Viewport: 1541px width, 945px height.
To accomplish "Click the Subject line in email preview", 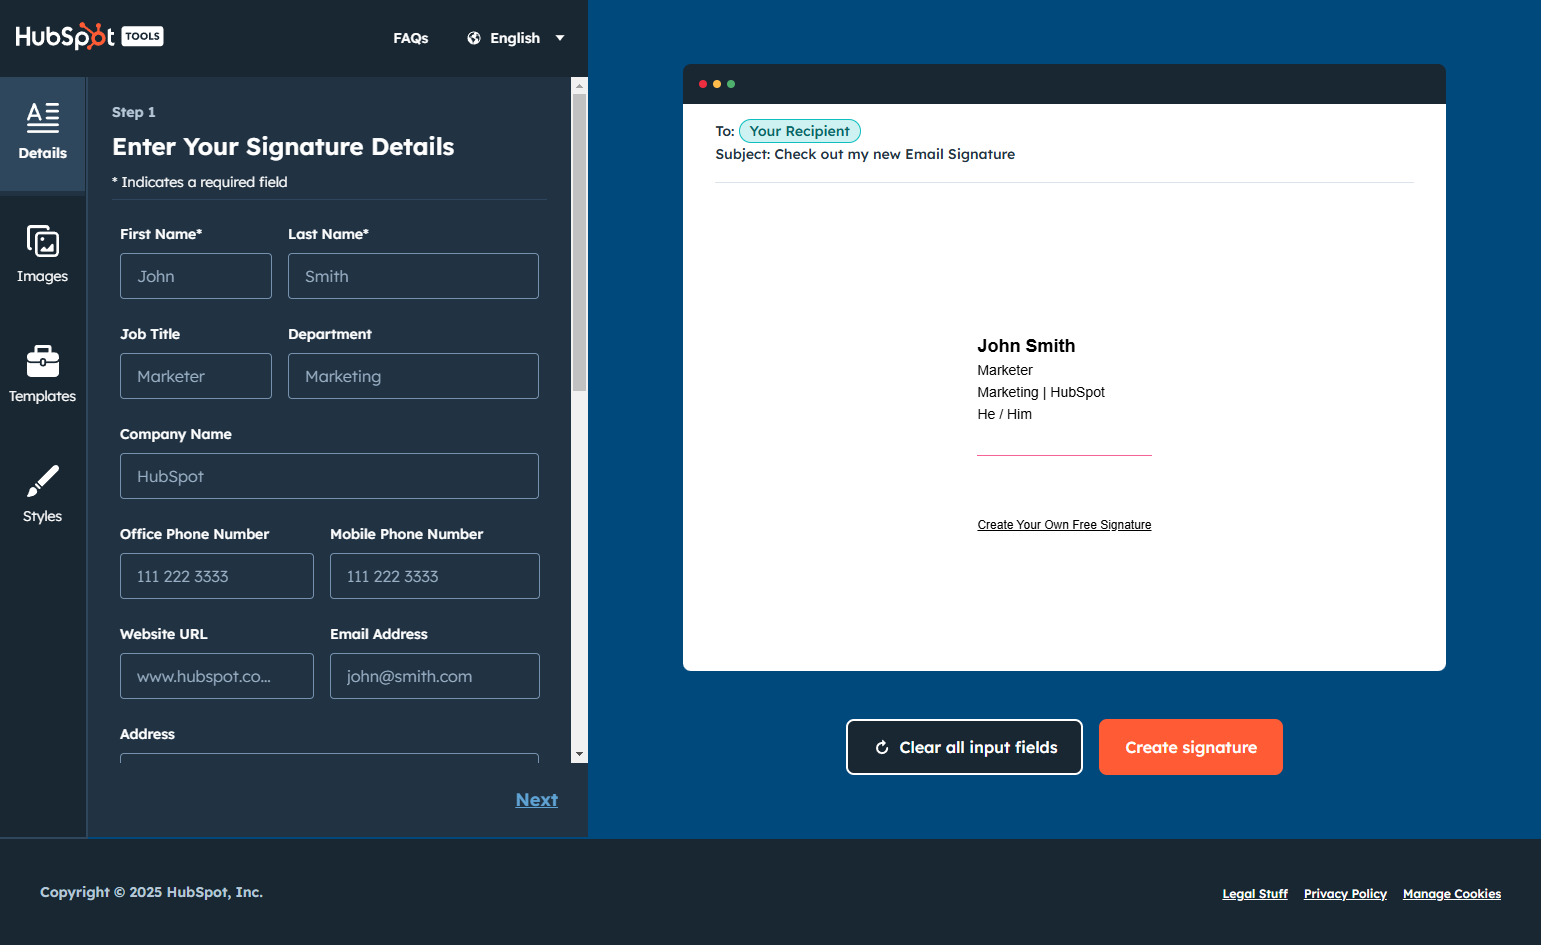I will pyautogui.click(x=865, y=154).
